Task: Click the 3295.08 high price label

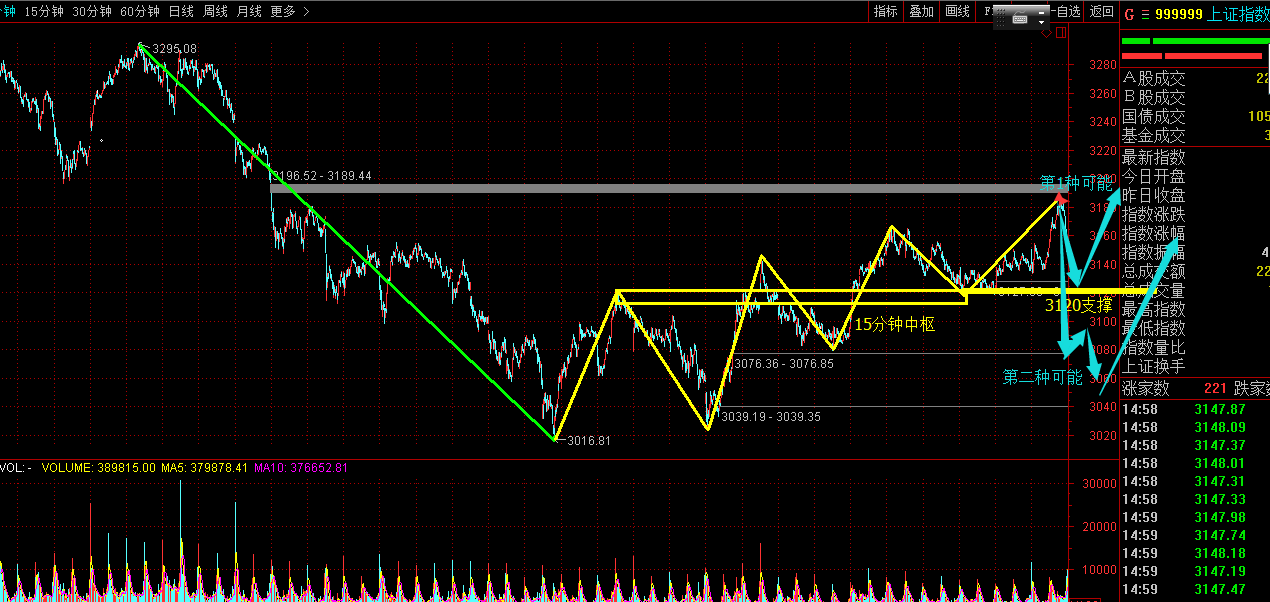Action: 173,49
